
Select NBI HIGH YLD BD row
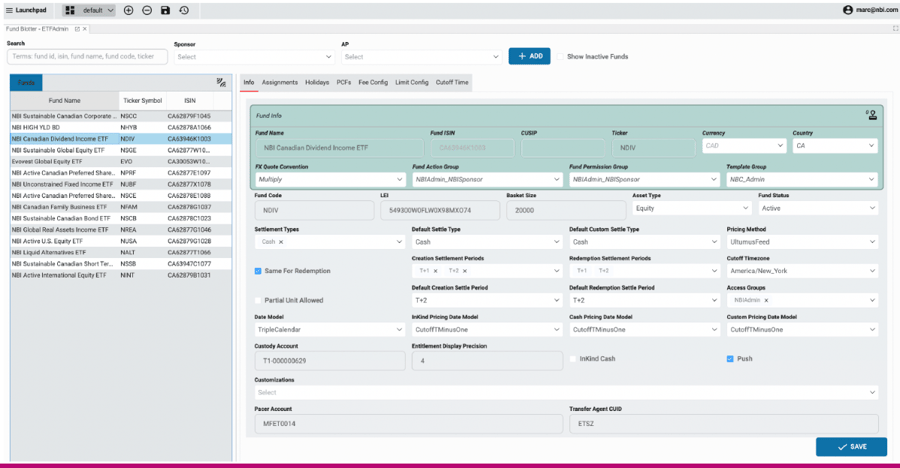pos(121,127)
